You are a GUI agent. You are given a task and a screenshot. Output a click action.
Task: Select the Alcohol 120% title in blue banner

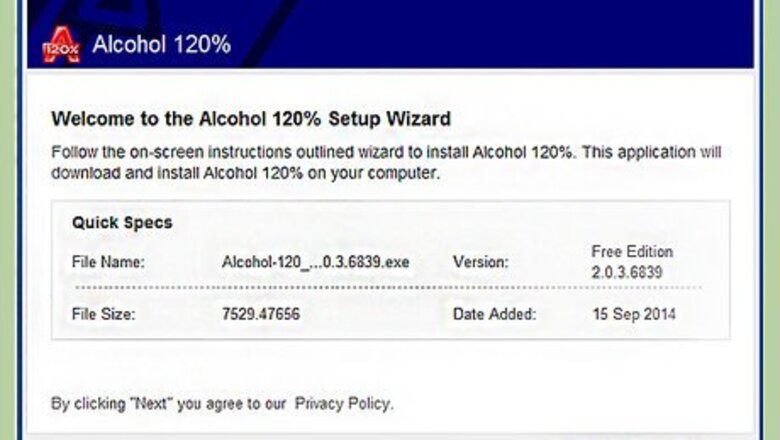pyautogui.click(x=162, y=44)
